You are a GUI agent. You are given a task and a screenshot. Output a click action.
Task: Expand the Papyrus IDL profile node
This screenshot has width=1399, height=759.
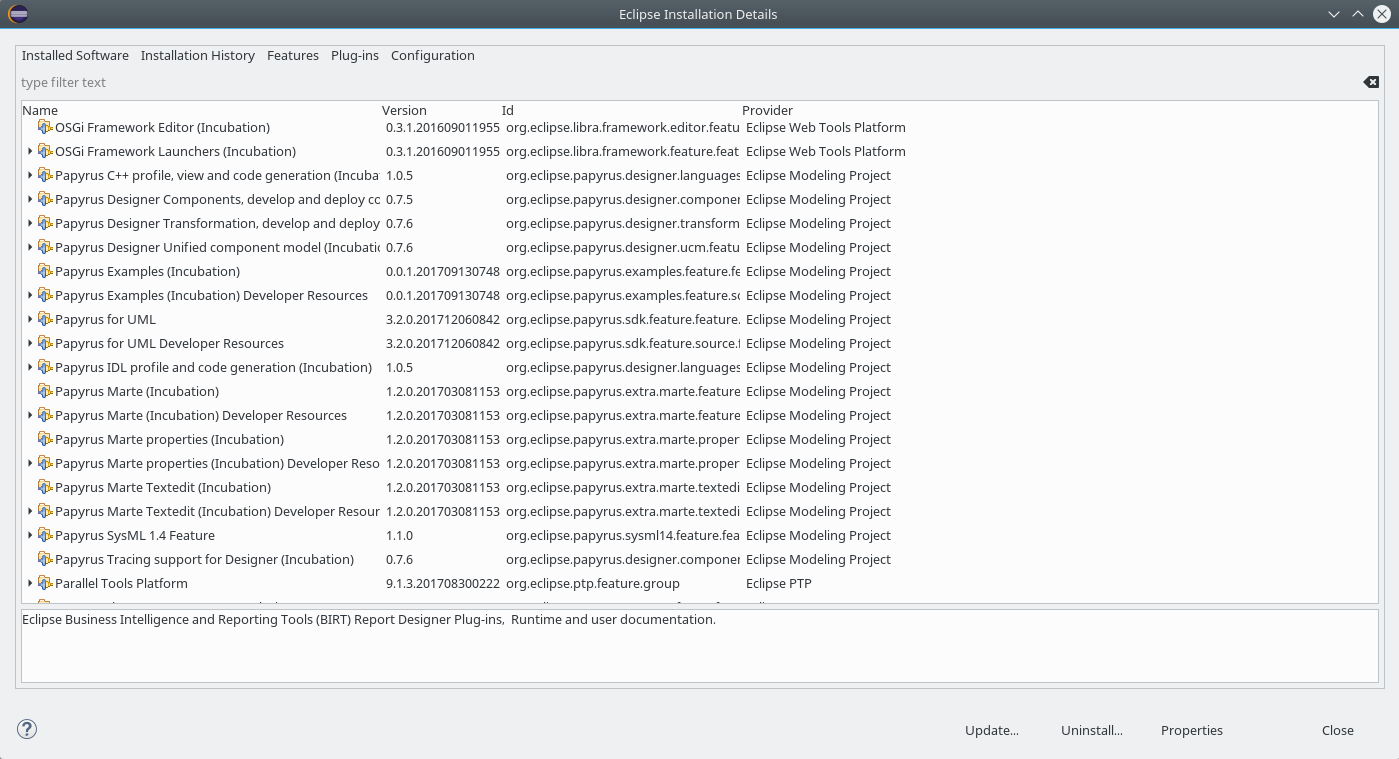tap(30, 367)
